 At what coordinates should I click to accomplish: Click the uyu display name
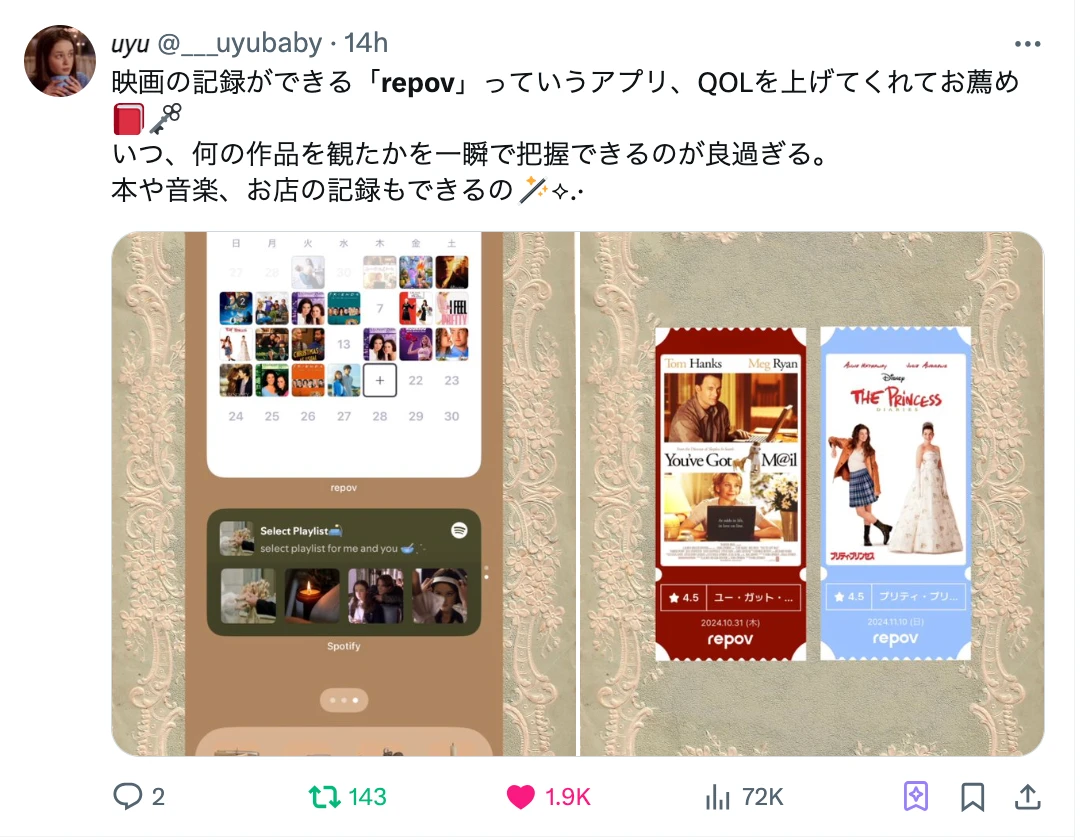130,44
